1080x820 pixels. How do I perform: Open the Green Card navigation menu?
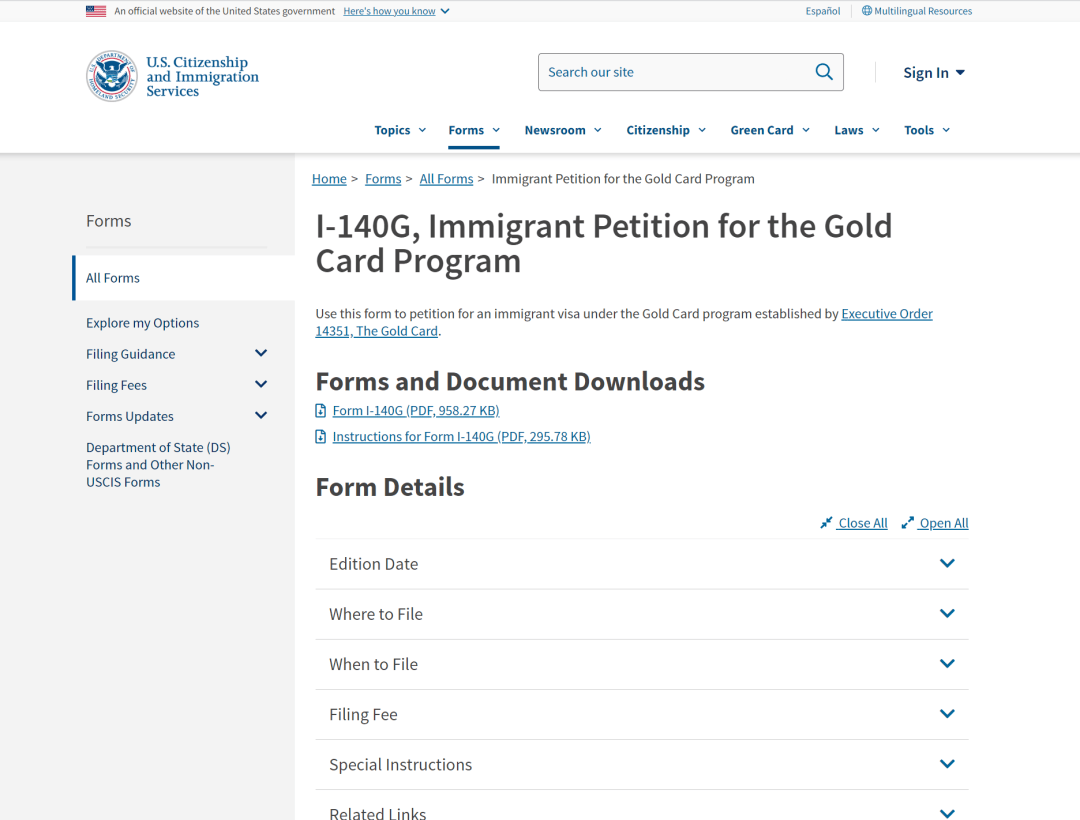click(x=769, y=130)
